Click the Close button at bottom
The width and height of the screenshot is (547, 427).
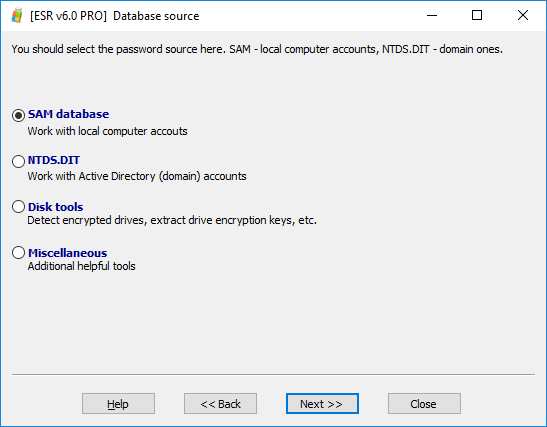(424, 404)
